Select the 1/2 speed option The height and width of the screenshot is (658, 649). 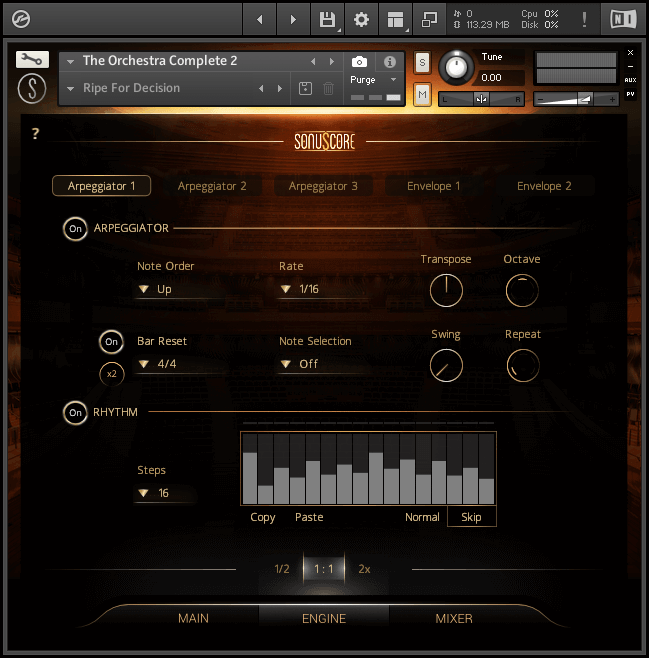pyautogui.click(x=282, y=569)
